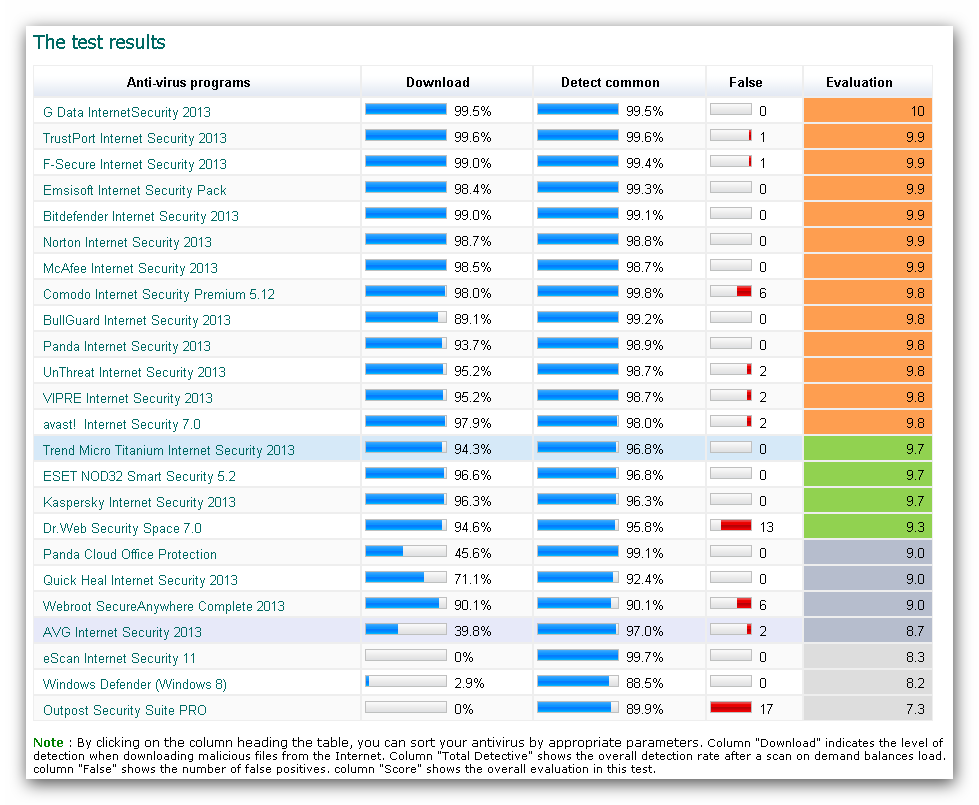Screen dimensions: 979x805
Task: Open ESET NOD32 Smart Security 5.2 link
Action: pyautogui.click(x=140, y=476)
